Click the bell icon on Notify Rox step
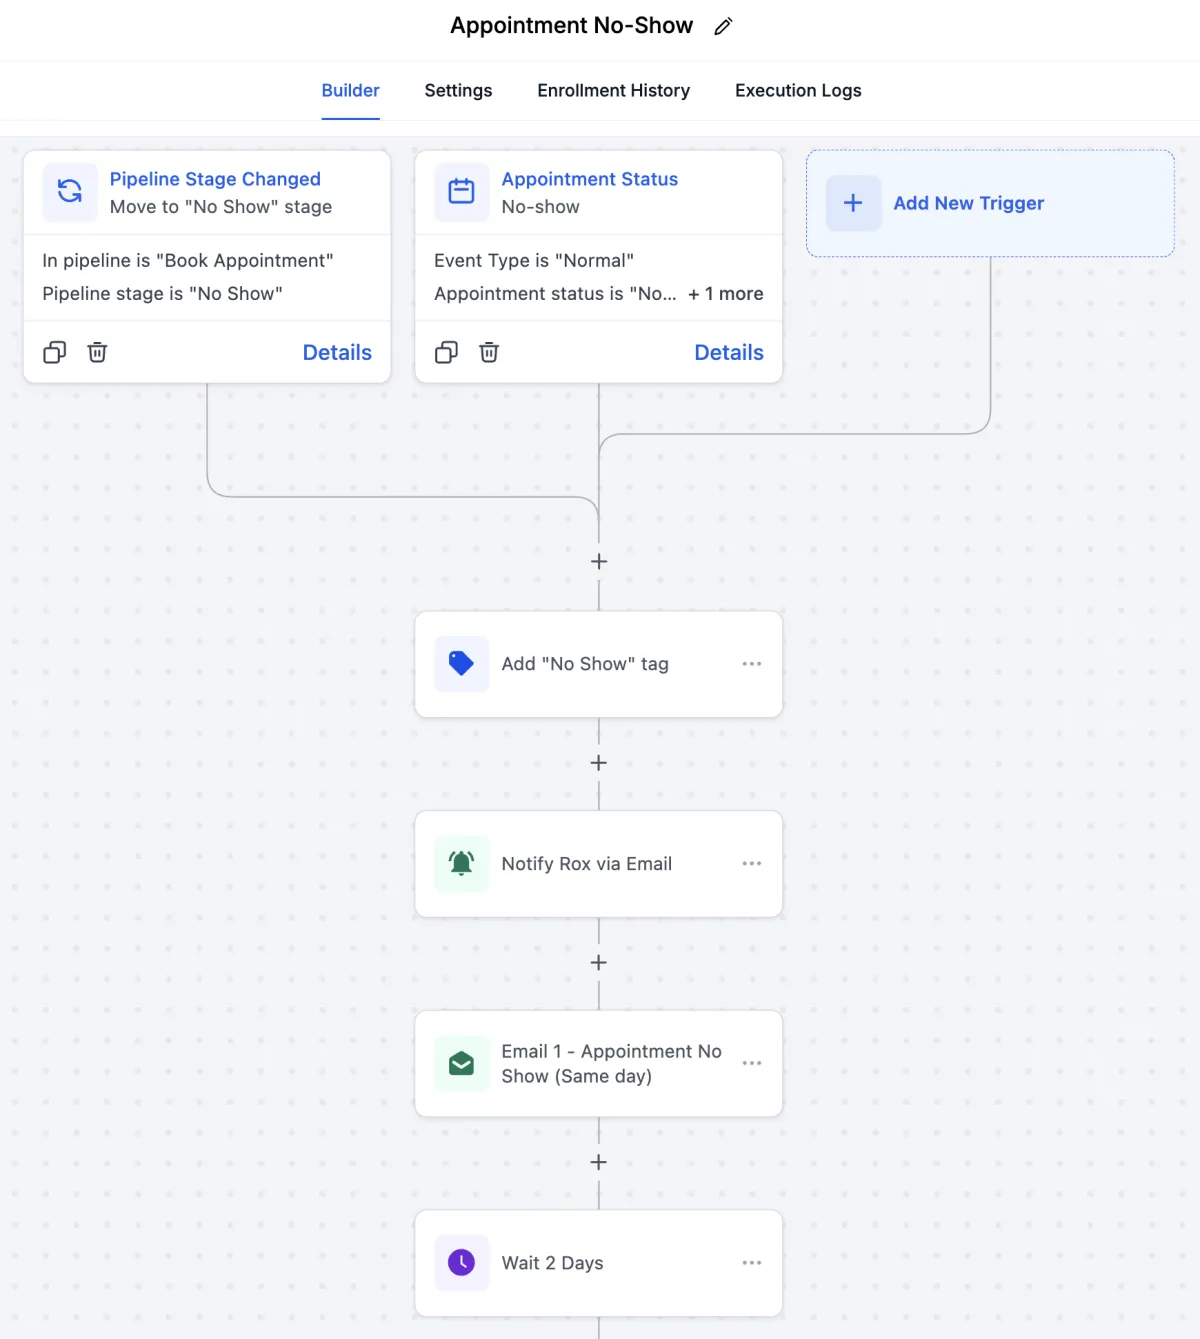This screenshot has height=1339, width=1200. click(x=461, y=864)
